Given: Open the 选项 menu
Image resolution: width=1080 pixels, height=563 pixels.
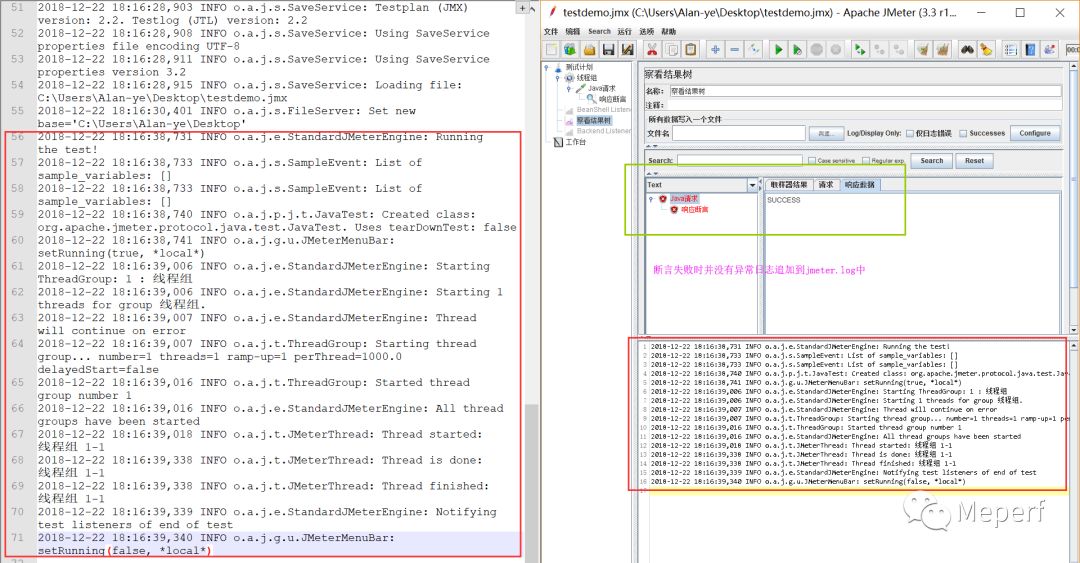Looking at the screenshot, I should click(647, 32).
